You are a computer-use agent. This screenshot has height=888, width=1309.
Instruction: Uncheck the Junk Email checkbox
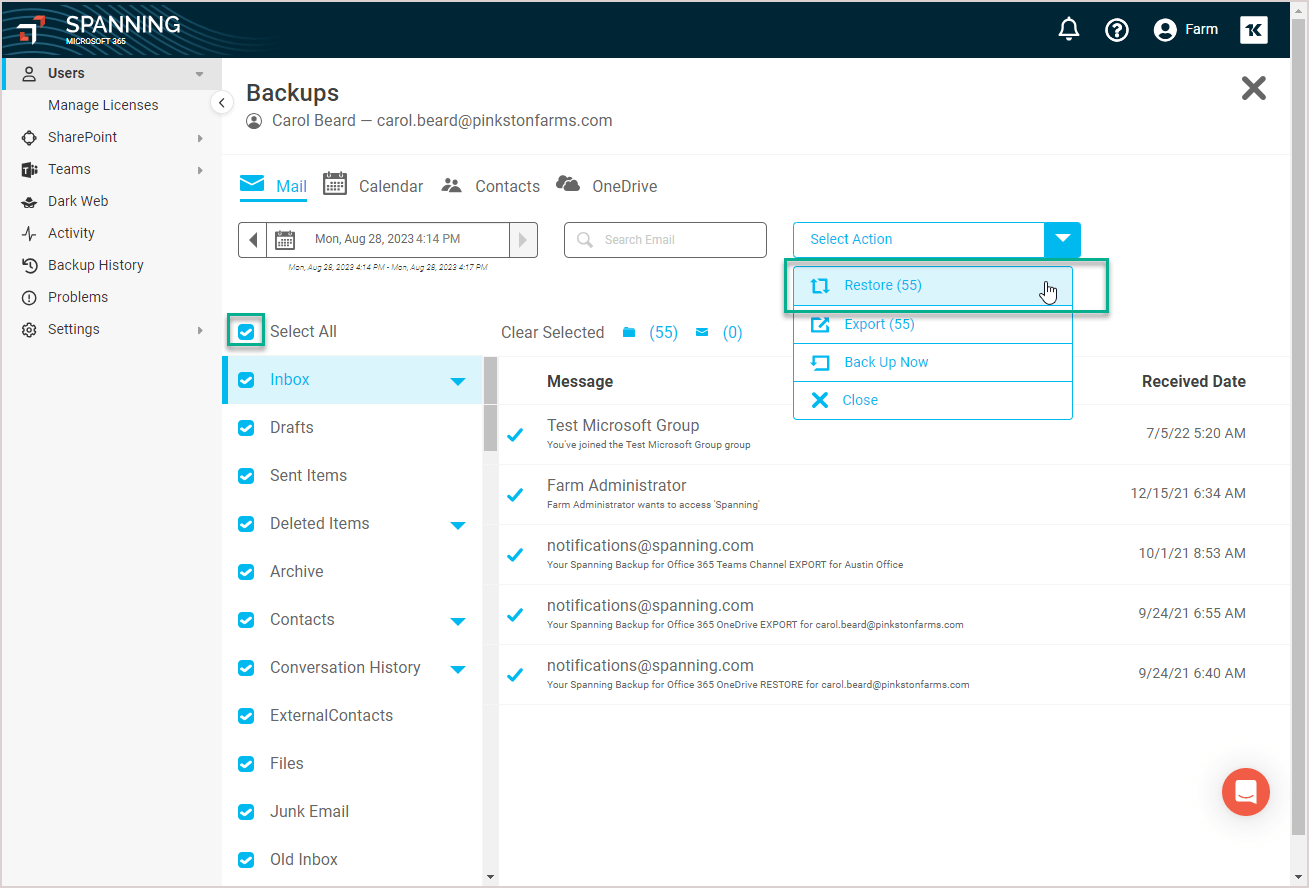click(246, 811)
